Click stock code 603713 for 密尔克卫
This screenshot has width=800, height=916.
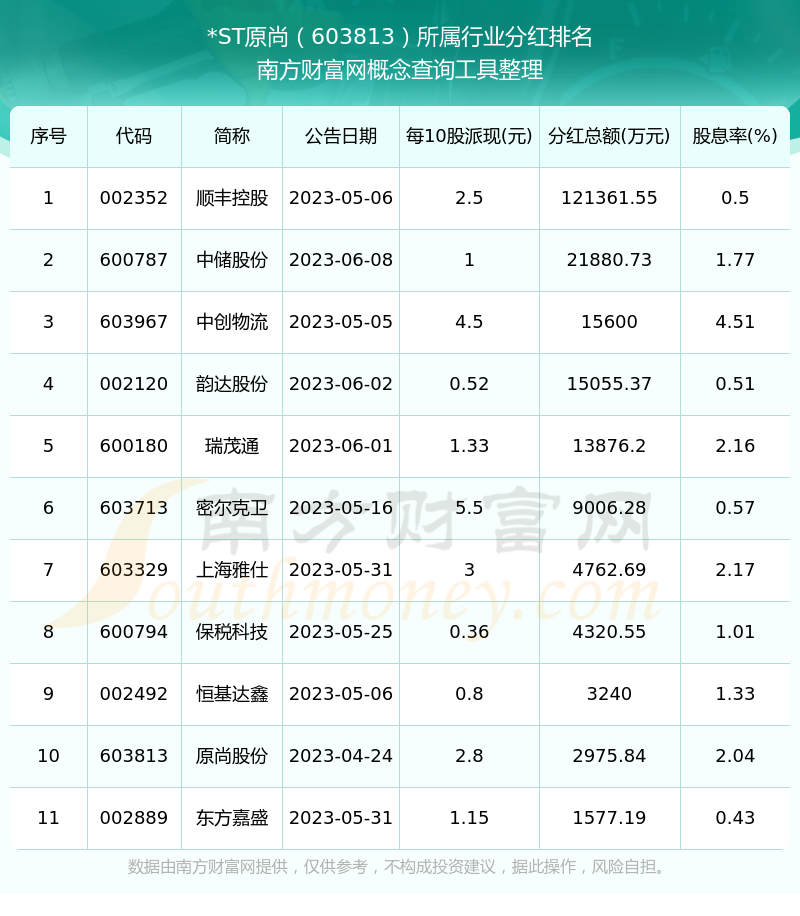click(x=134, y=508)
